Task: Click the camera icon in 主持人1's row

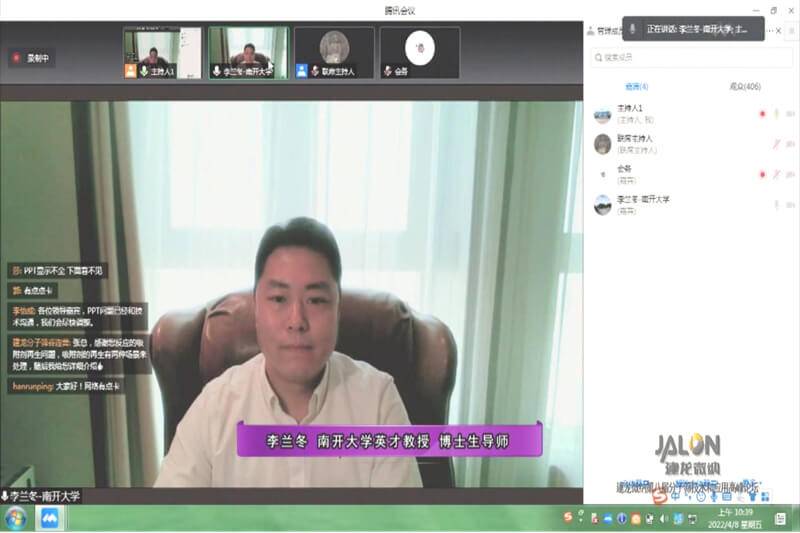Action: pyautogui.click(x=790, y=114)
